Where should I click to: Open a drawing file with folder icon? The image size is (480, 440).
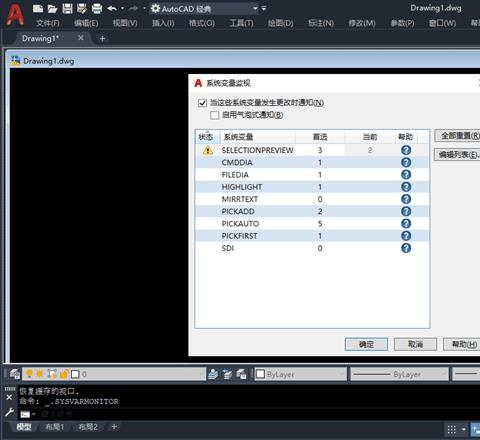(x=52, y=8)
